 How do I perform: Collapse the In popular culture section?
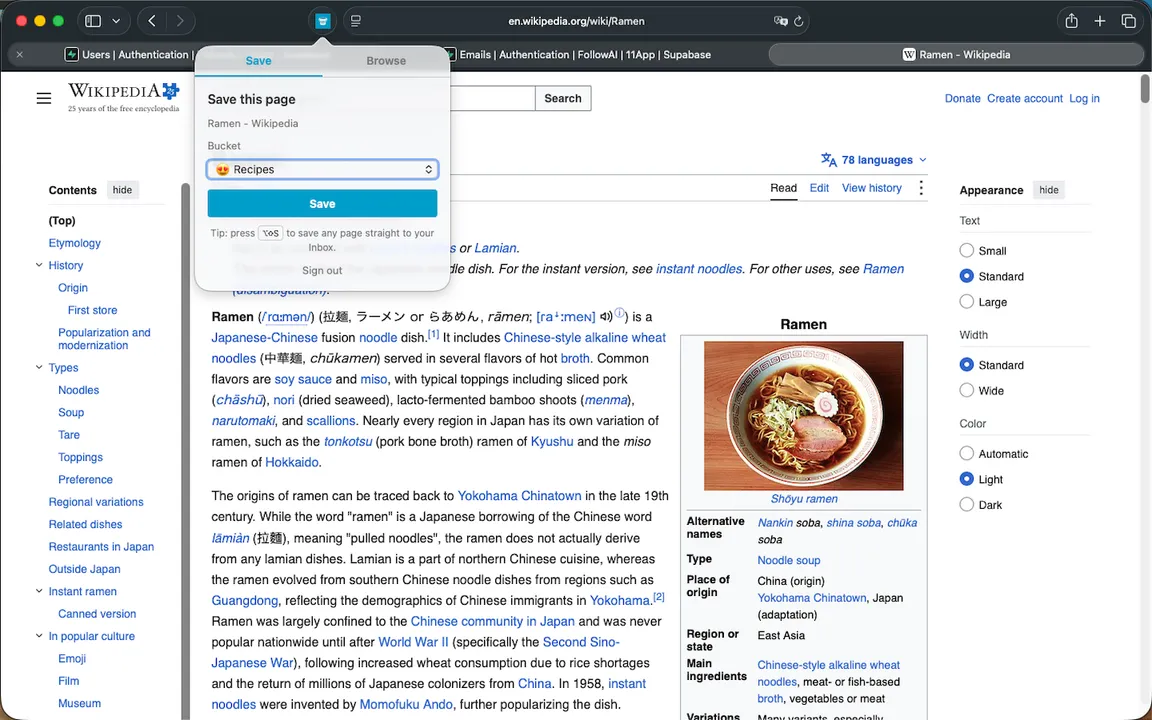[39, 636]
